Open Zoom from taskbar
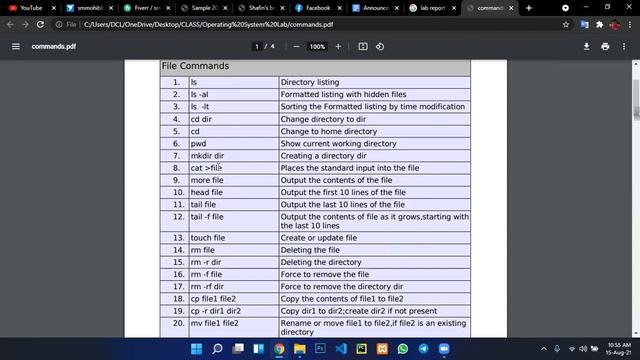 click(444, 349)
